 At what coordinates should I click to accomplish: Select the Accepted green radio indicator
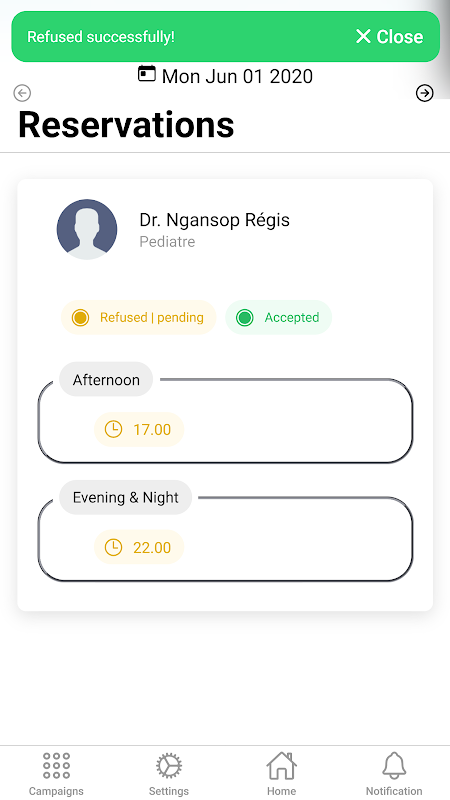(x=245, y=317)
